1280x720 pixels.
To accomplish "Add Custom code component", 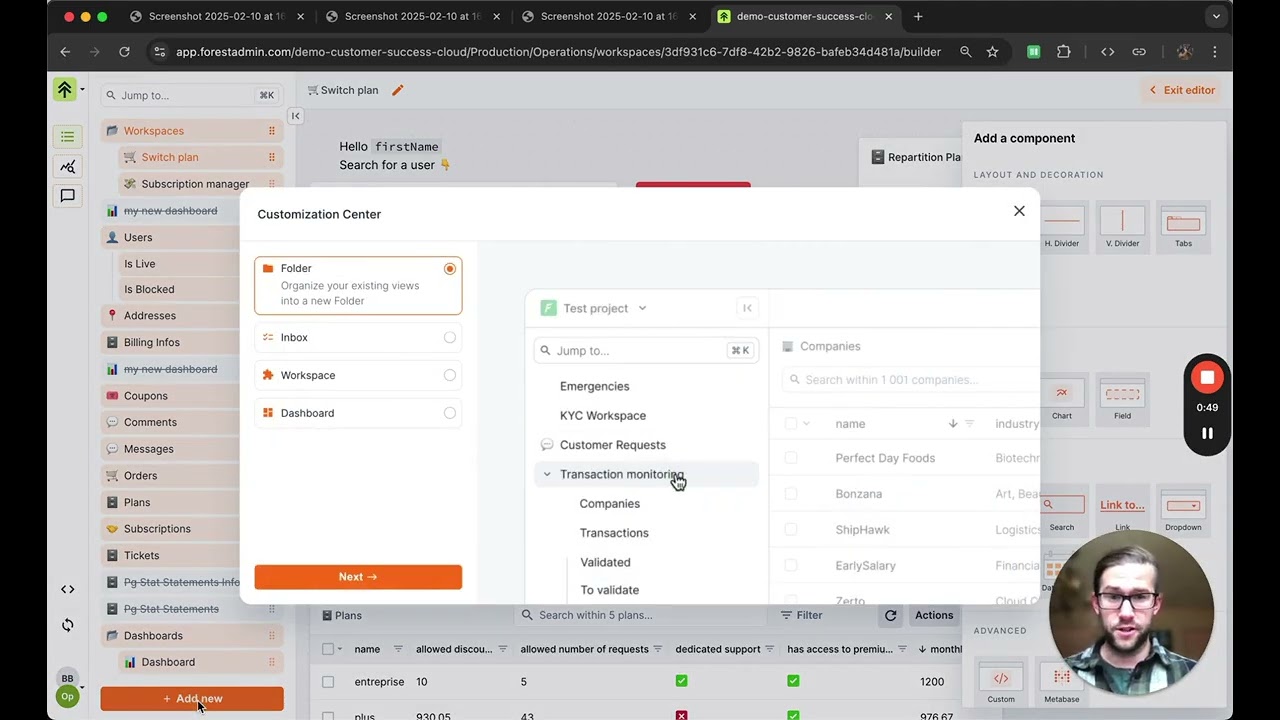I will pyautogui.click(x=1001, y=684).
